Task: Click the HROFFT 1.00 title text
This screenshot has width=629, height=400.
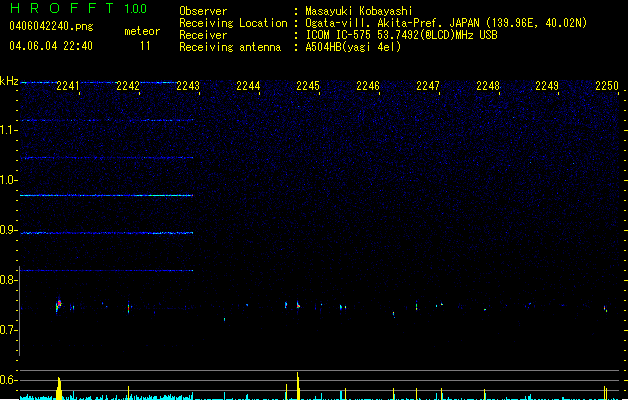Action: coord(75,9)
